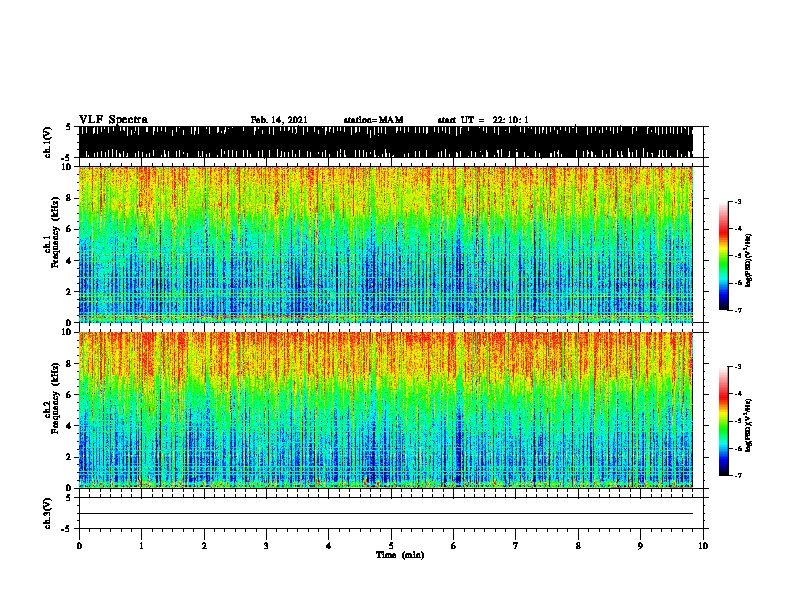Click the "Time (min)" axis title
The image size is (792, 612).
pyautogui.click(x=400, y=555)
